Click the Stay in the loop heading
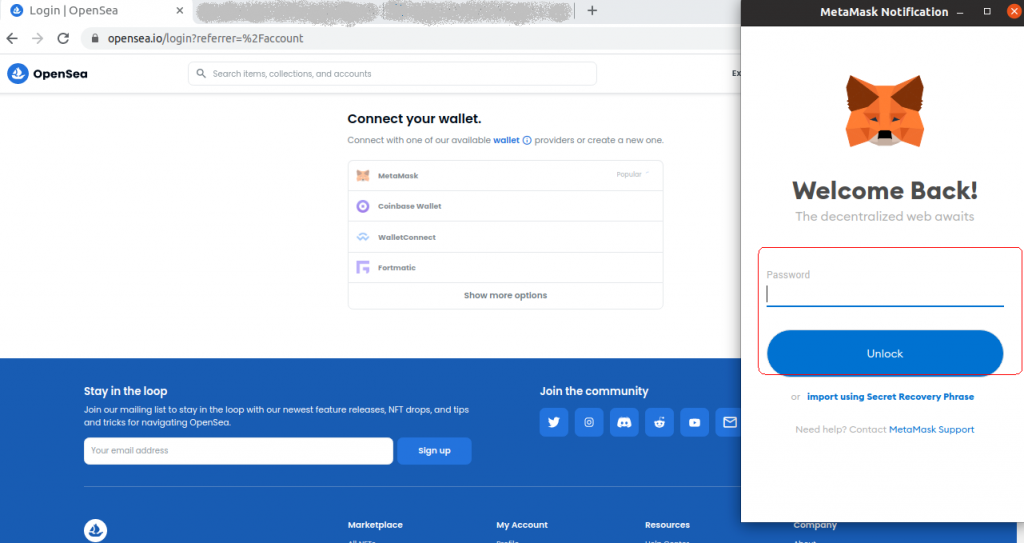1024x543 pixels. coord(125,391)
